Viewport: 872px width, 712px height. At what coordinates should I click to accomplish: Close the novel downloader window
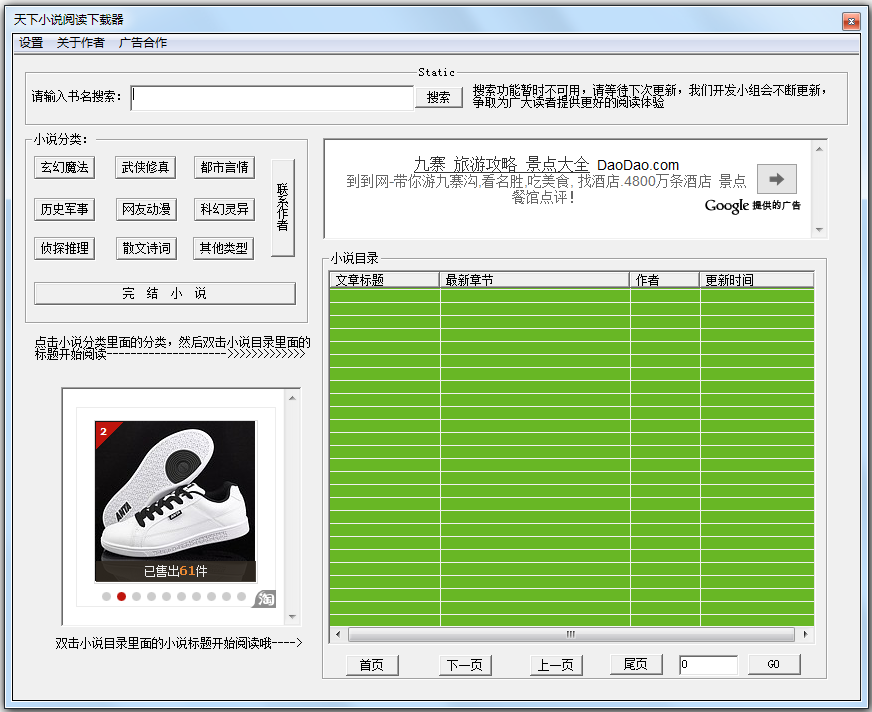(x=849, y=20)
